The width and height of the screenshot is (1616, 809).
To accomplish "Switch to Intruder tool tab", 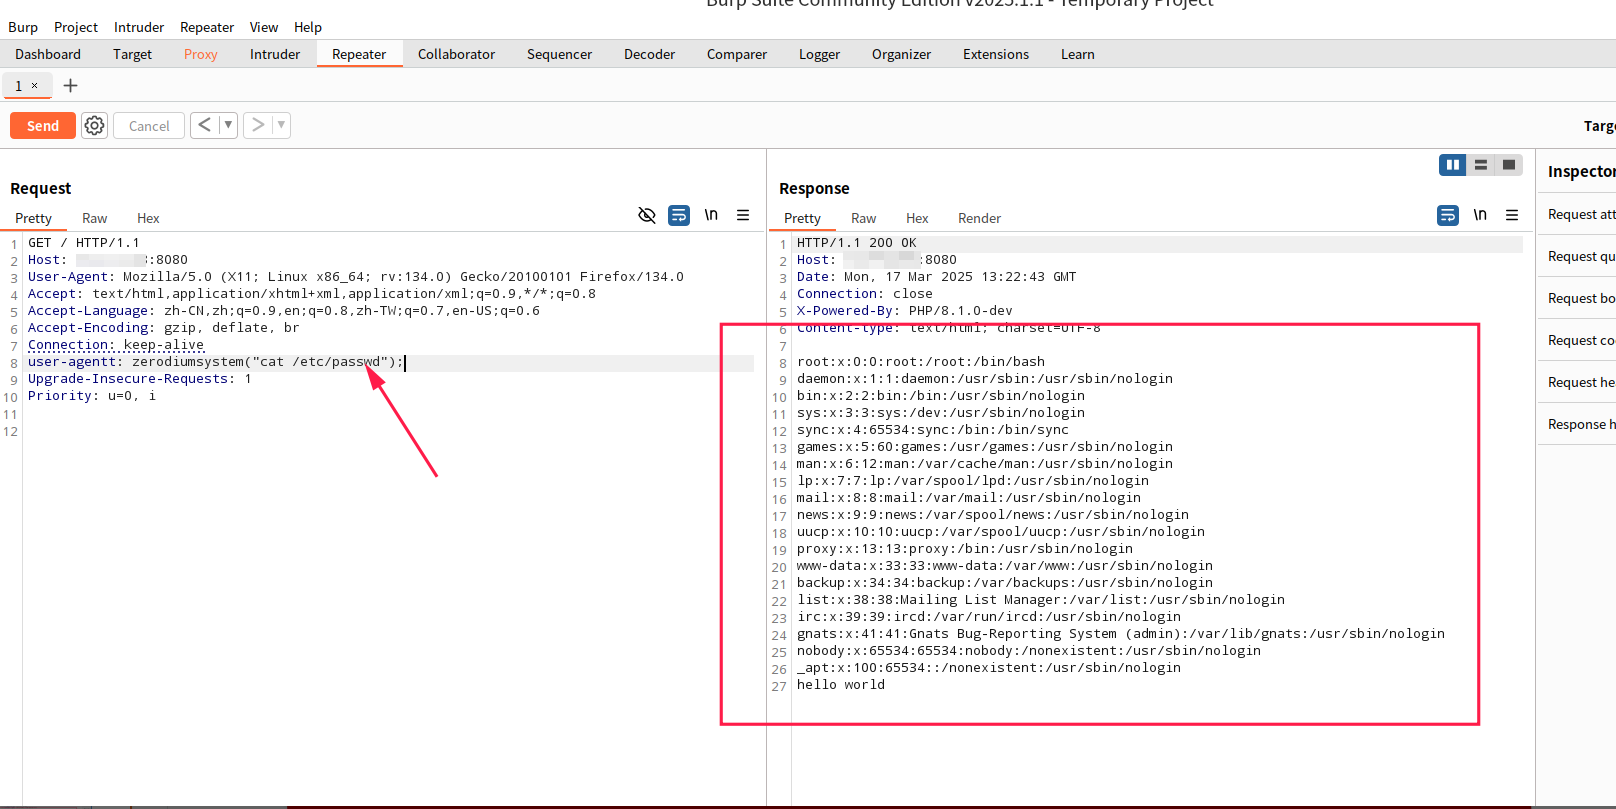I will (275, 54).
